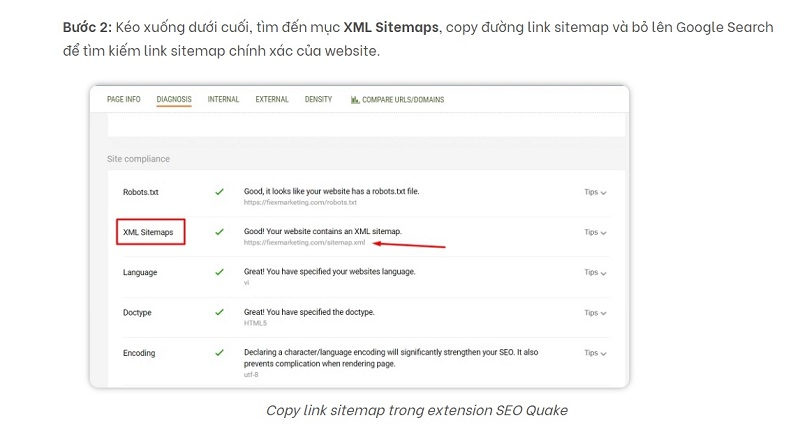
Task: Click the 'Doctype' row label
Action: click(137, 313)
